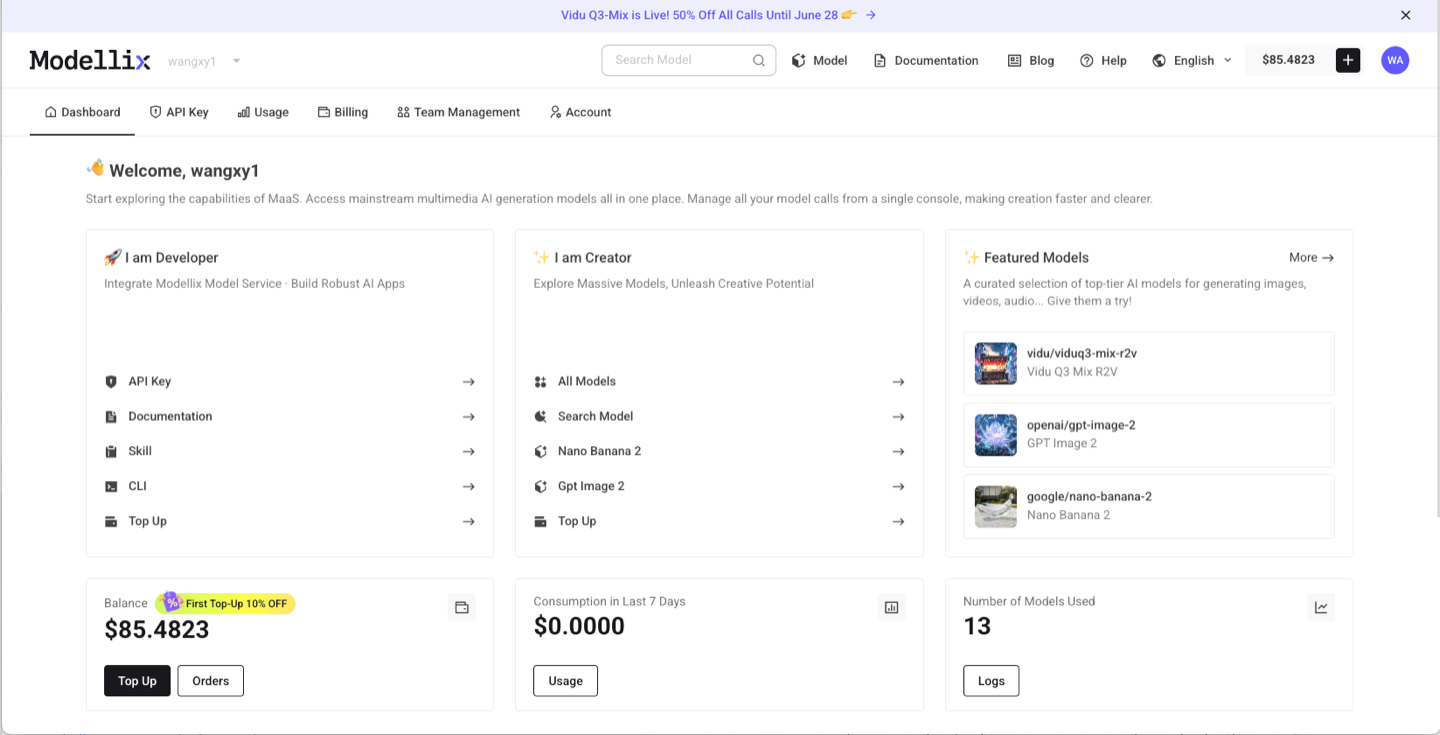Click the arrow in the top promo banner
Screen dimensions: 1440x735
871,15
